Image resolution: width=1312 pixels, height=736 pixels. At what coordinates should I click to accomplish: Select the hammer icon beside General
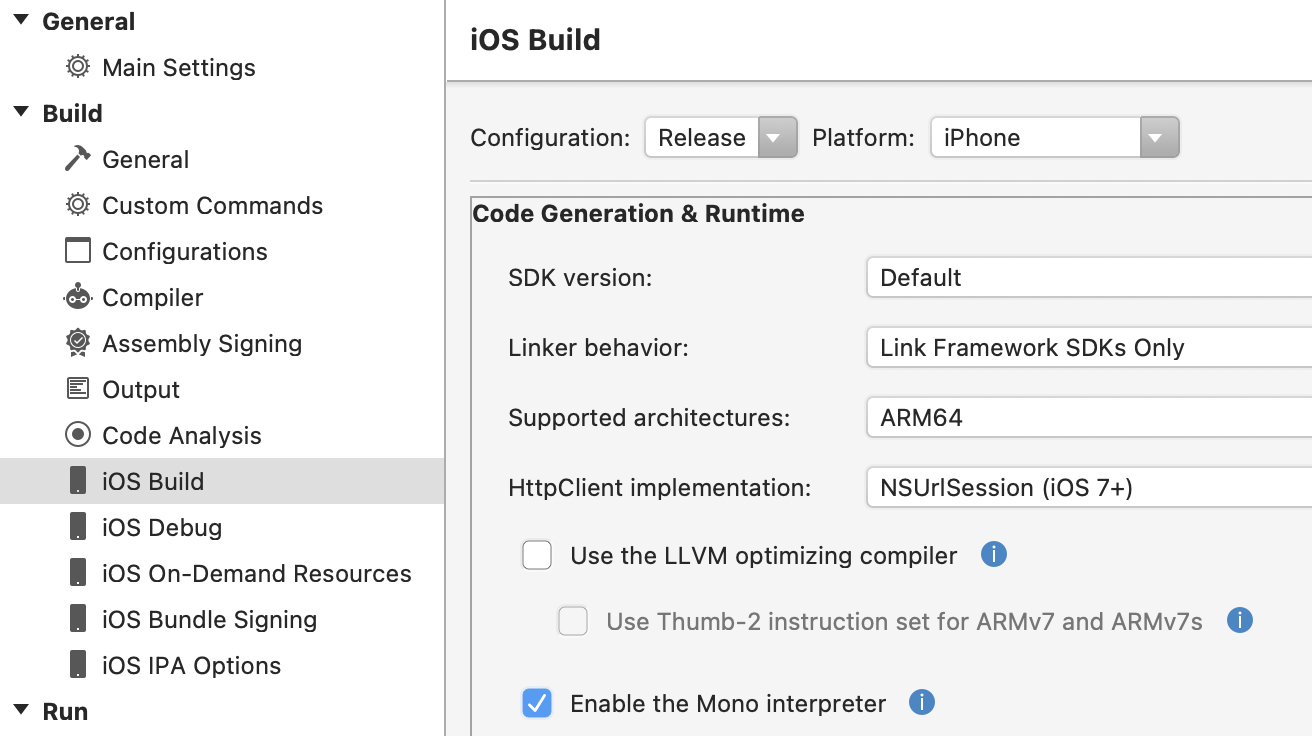pyautogui.click(x=77, y=158)
